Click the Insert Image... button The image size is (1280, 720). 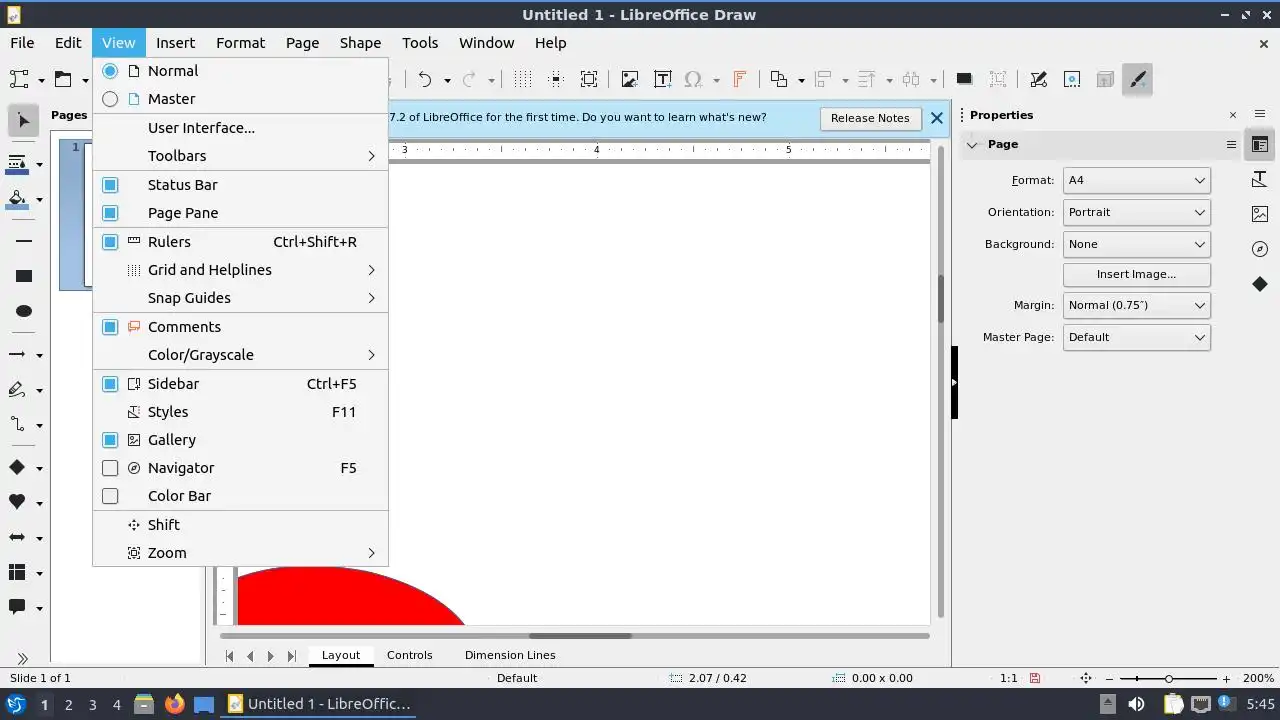[x=1136, y=274]
